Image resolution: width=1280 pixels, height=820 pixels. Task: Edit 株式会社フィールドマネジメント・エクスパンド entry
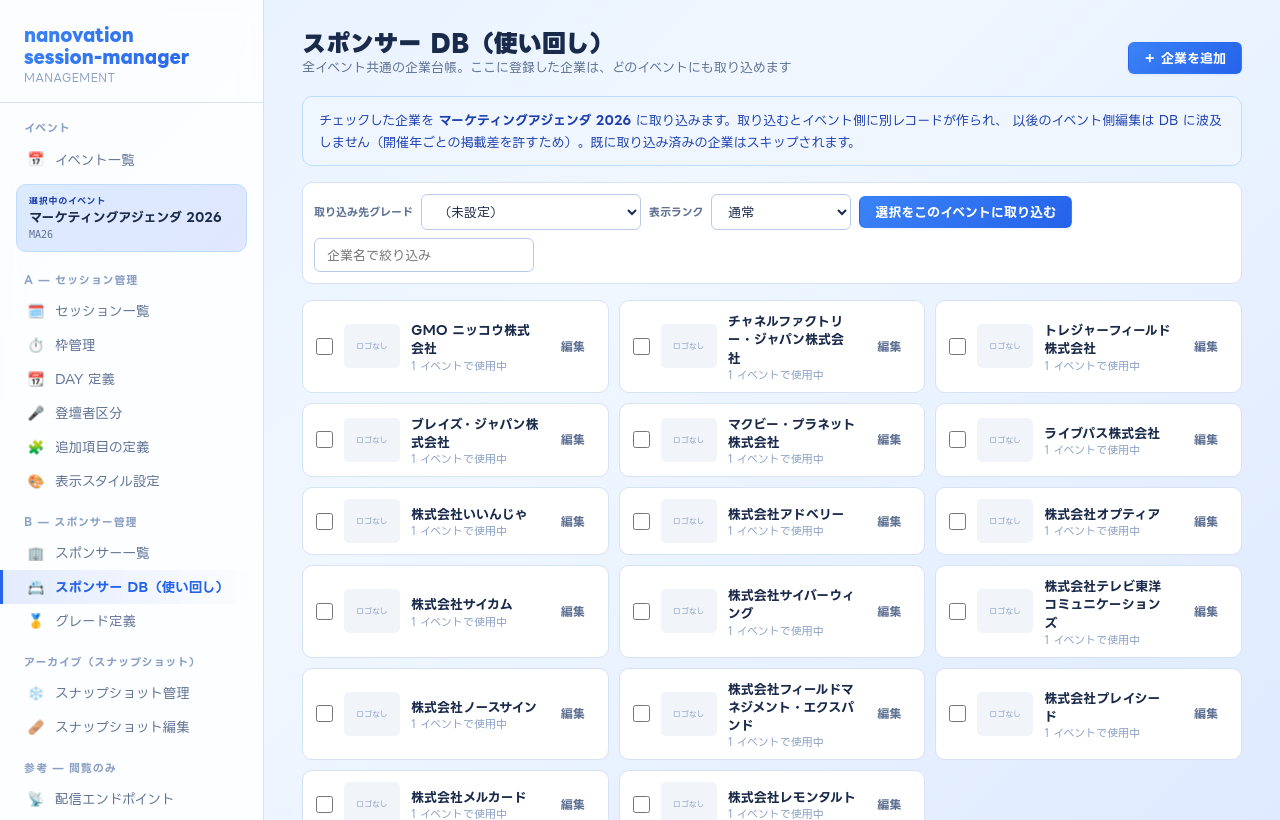(x=889, y=713)
